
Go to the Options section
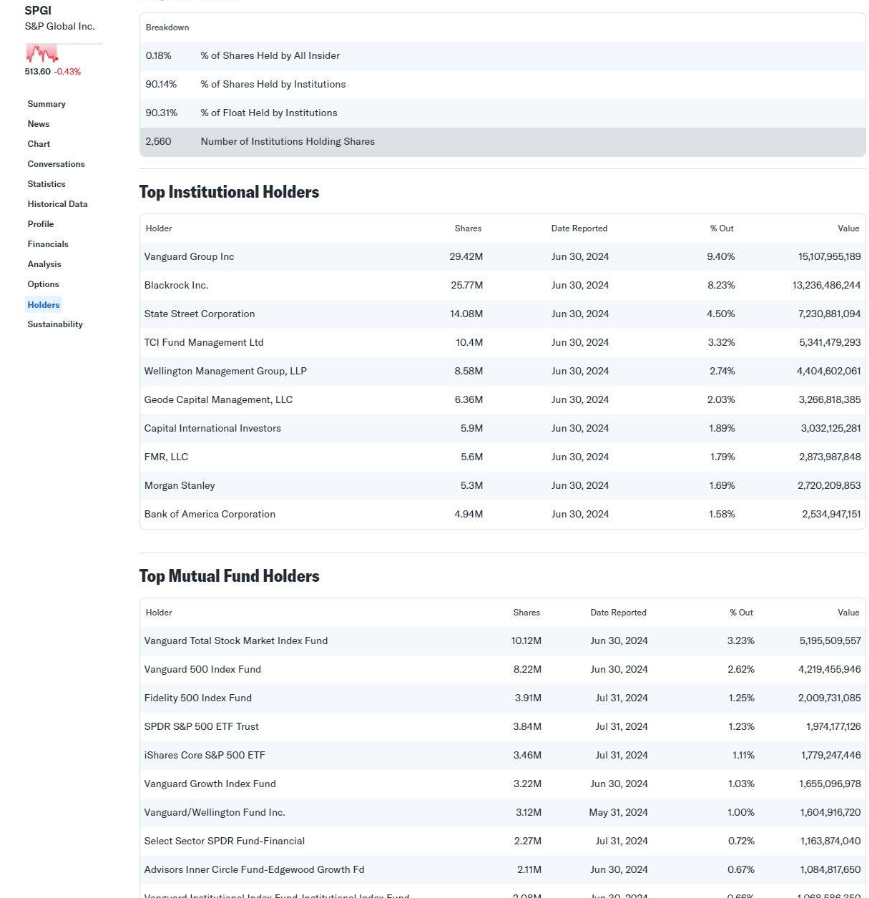(43, 284)
